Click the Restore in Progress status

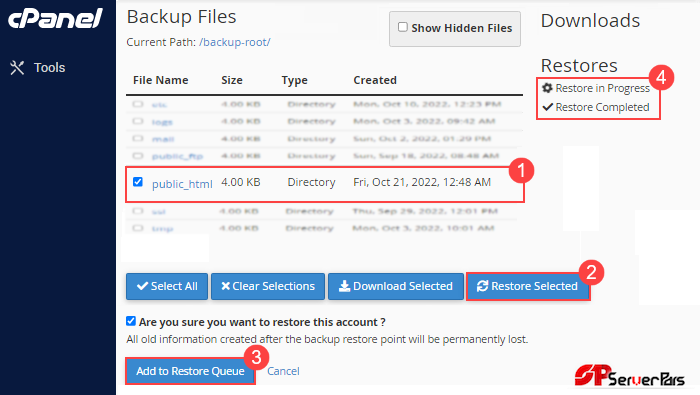coord(596,88)
